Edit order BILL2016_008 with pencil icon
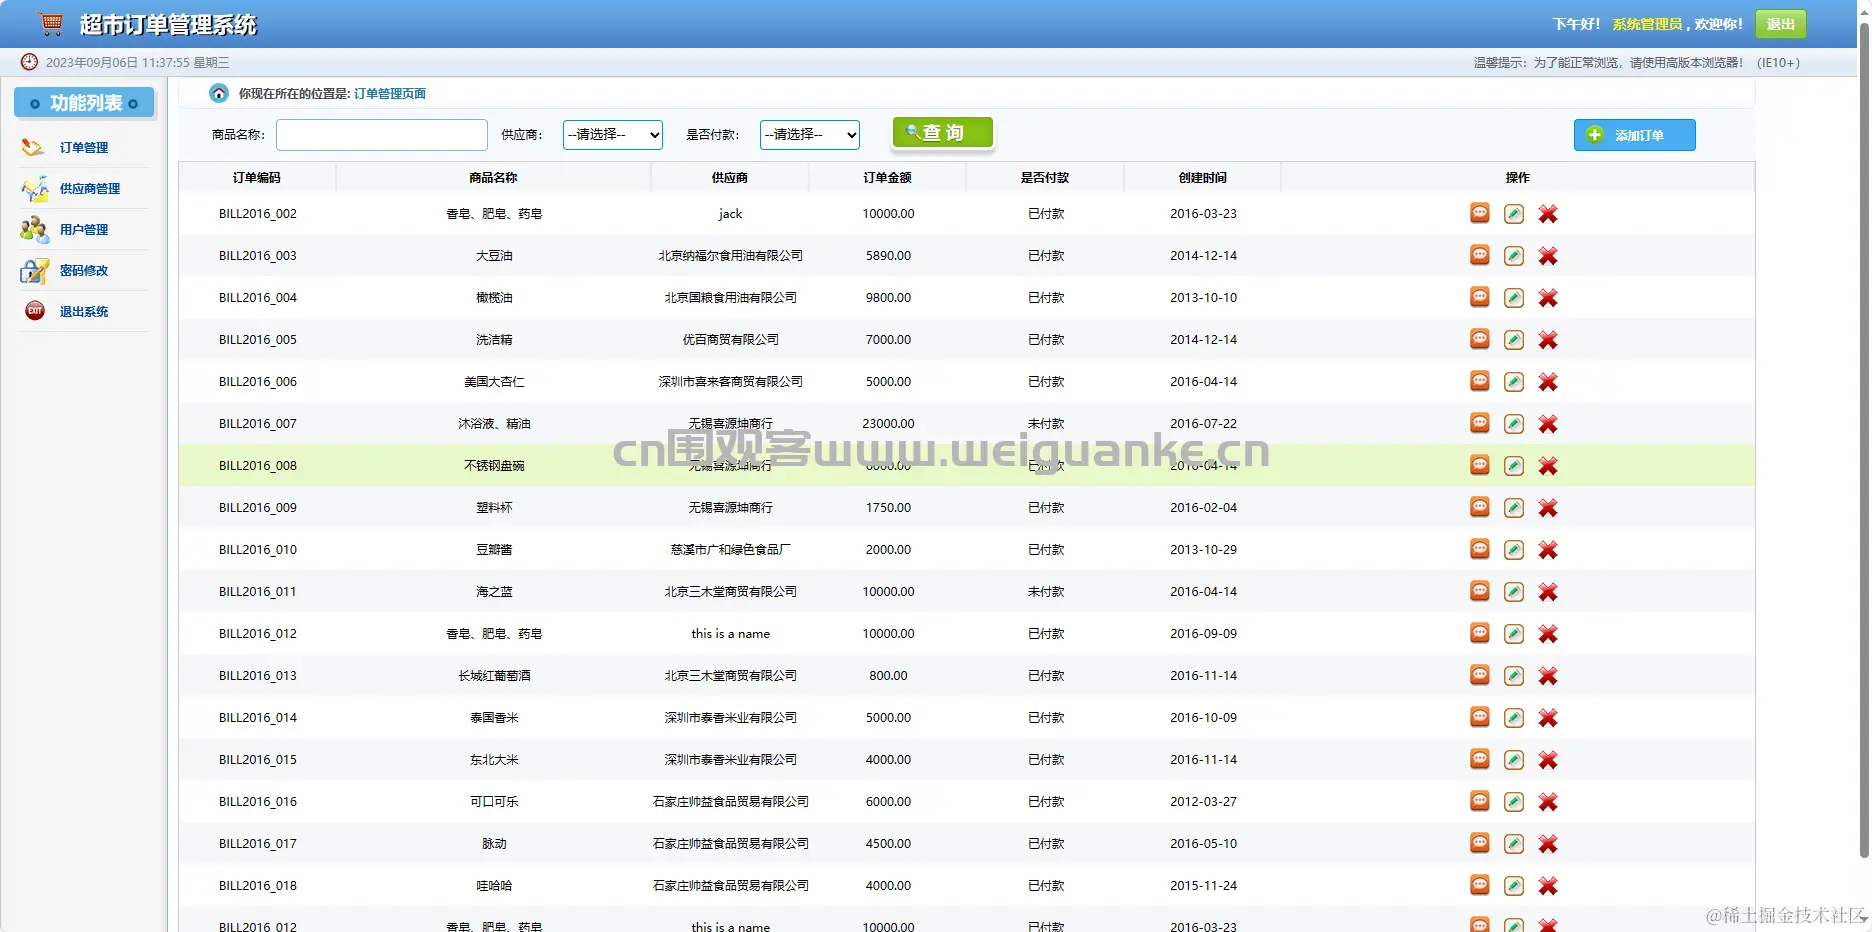The width and height of the screenshot is (1872, 932). tap(1514, 466)
